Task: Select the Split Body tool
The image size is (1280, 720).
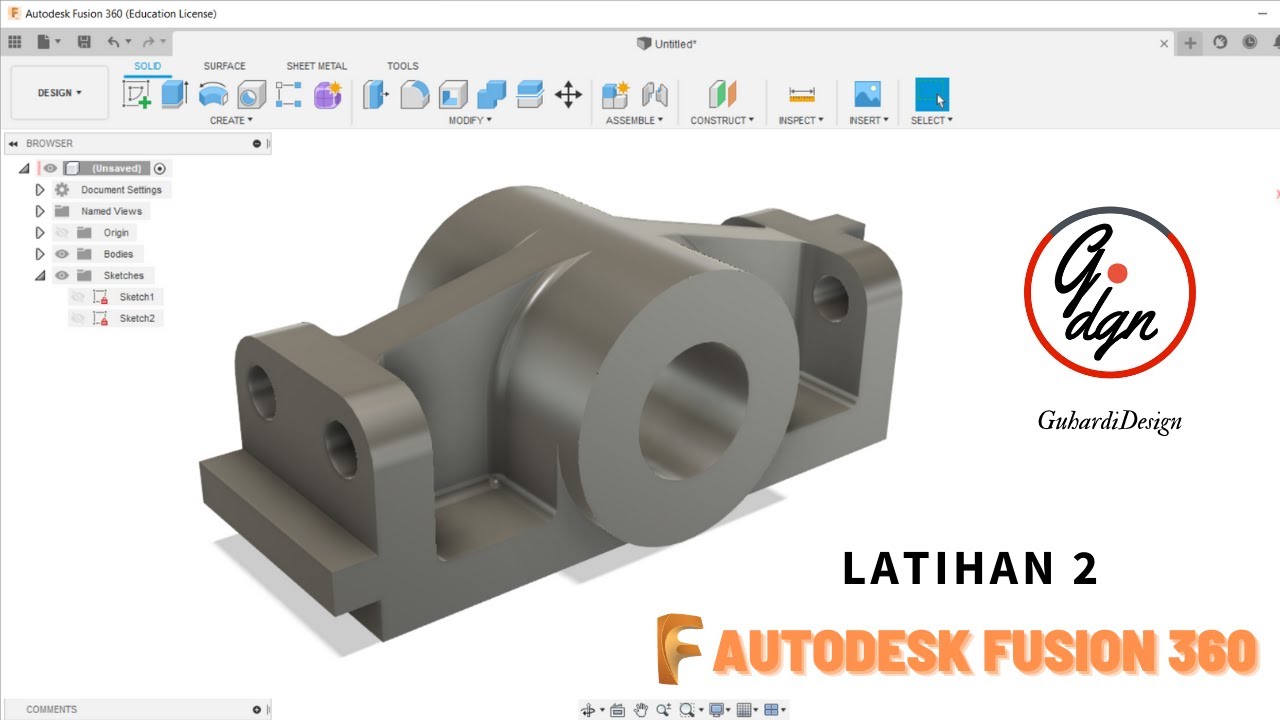Action: pos(530,95)
